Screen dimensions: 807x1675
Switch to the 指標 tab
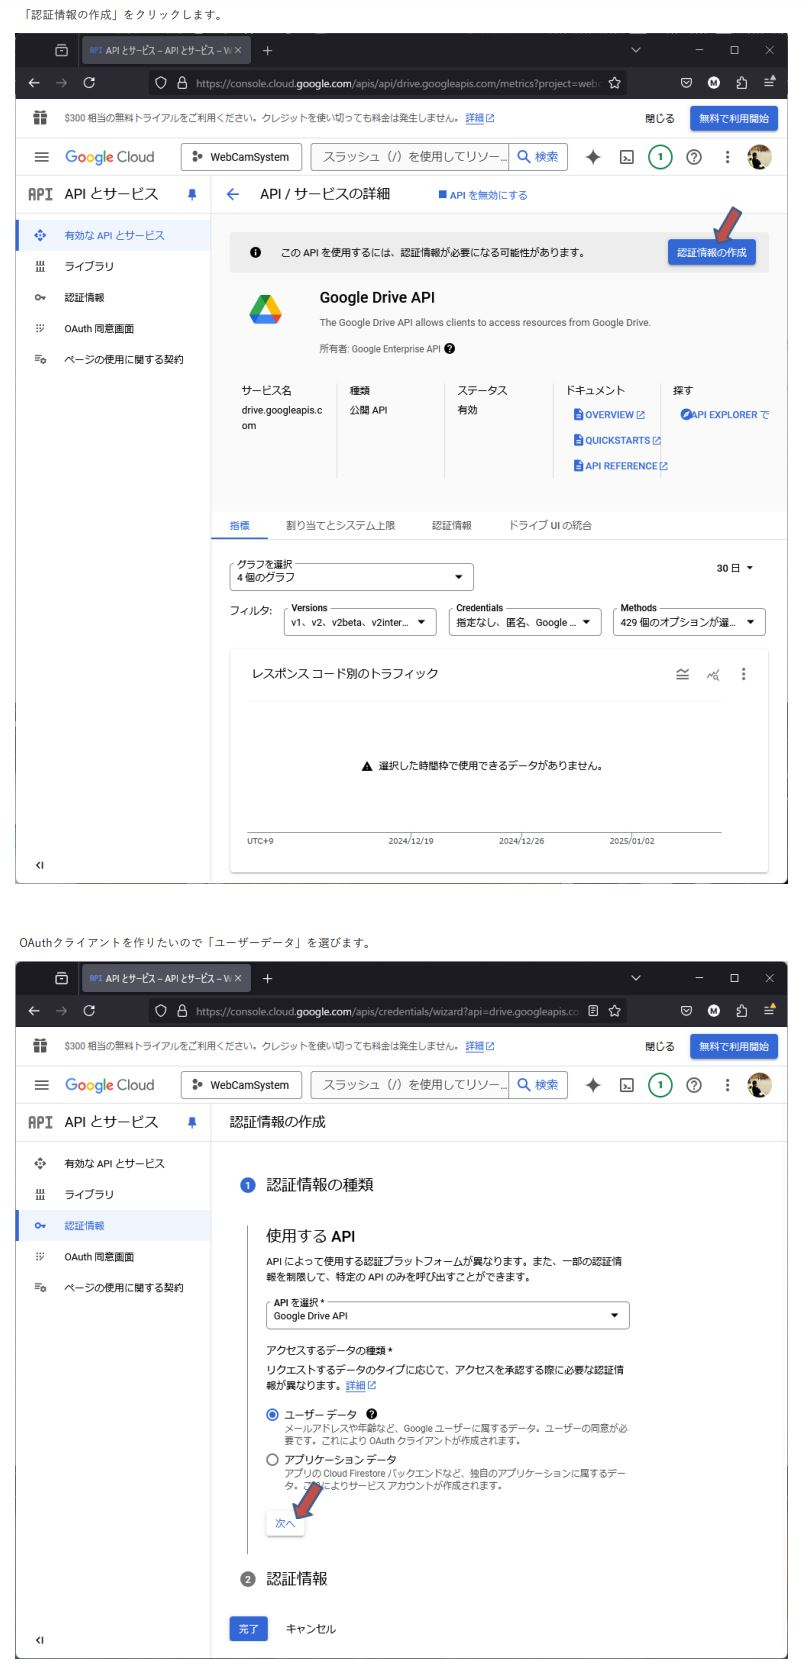click(240, 525)
